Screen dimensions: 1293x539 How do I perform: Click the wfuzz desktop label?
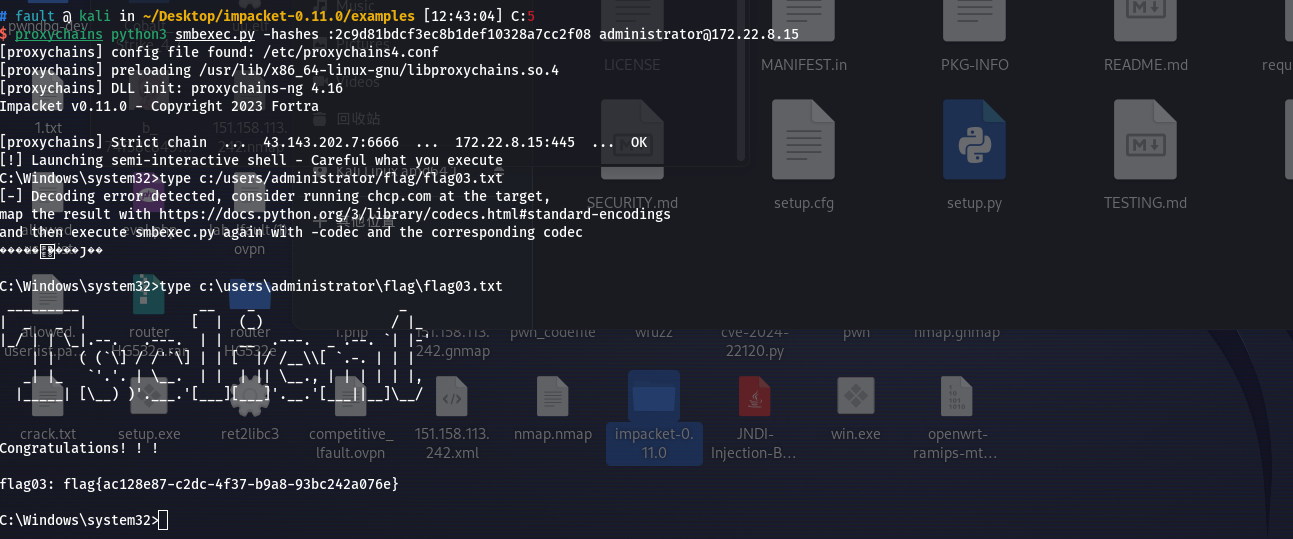654,332
